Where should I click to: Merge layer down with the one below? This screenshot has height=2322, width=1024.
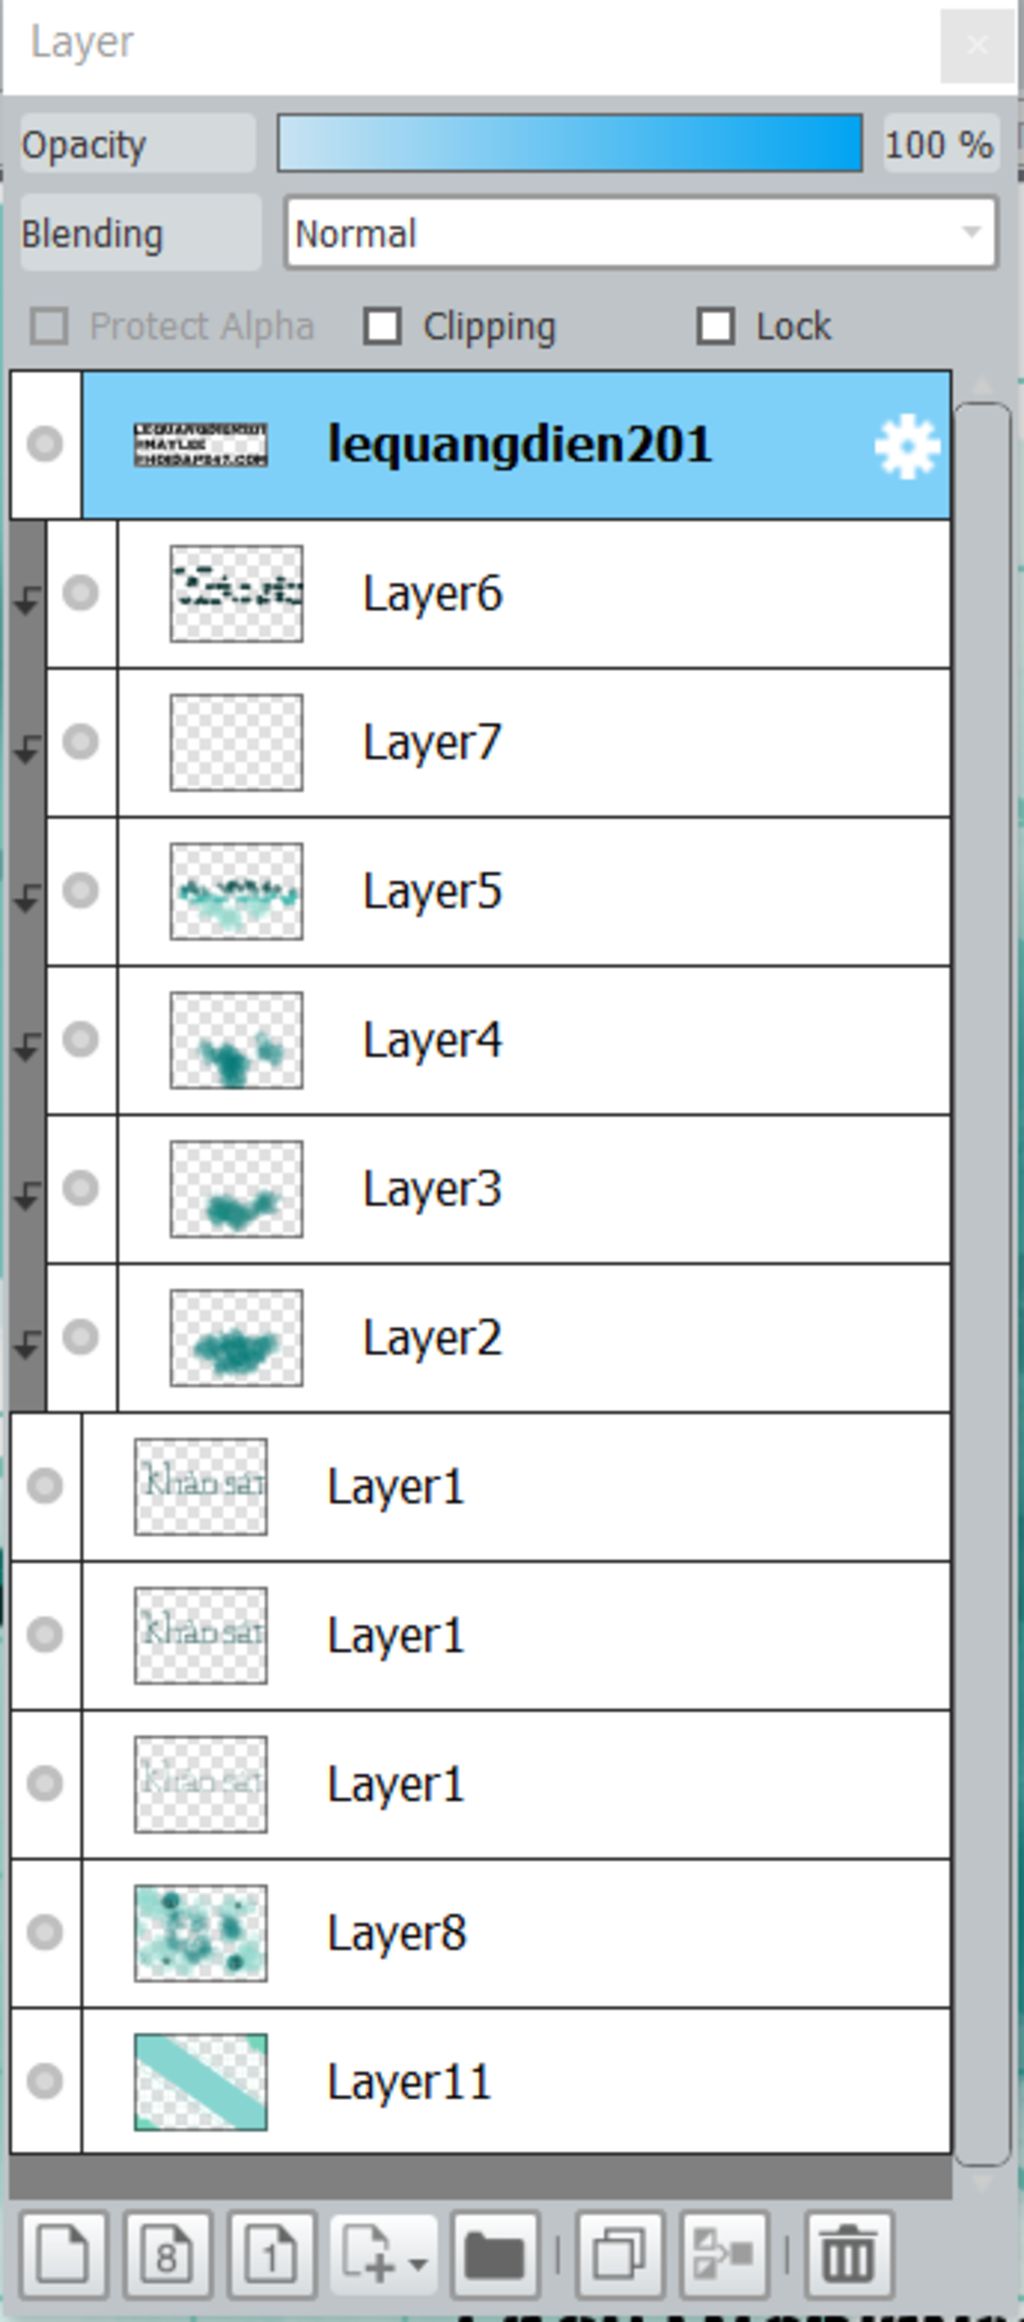pos(723,2254)
